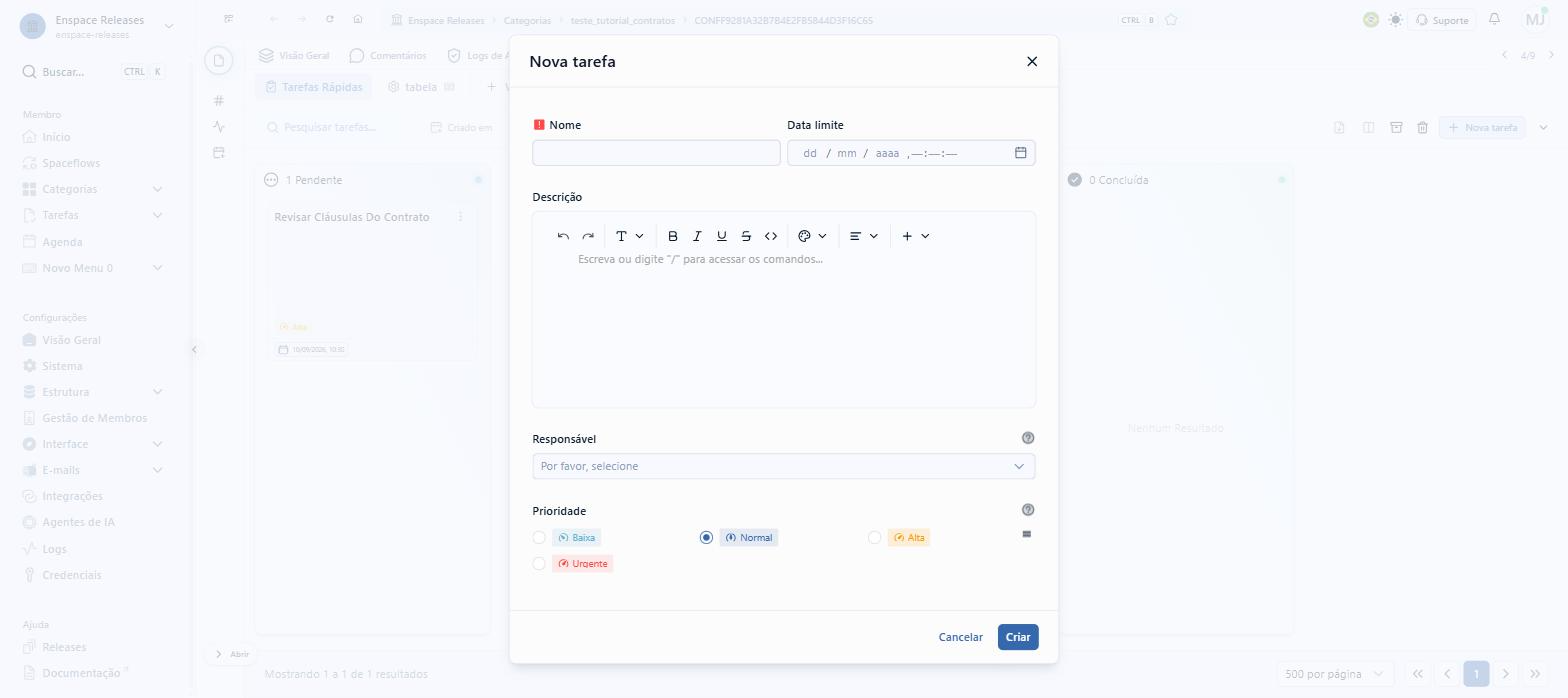The width and height of the screenshot is (1568, 698).
Task: Open the hashtag icon in side rail
Action: click(219, 100)
